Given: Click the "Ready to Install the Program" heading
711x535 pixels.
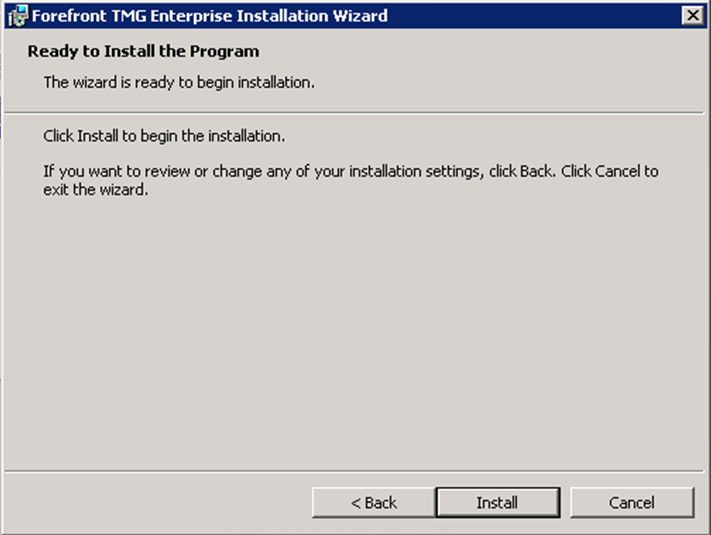Looking at the screenshot, I should click(143, 51).
